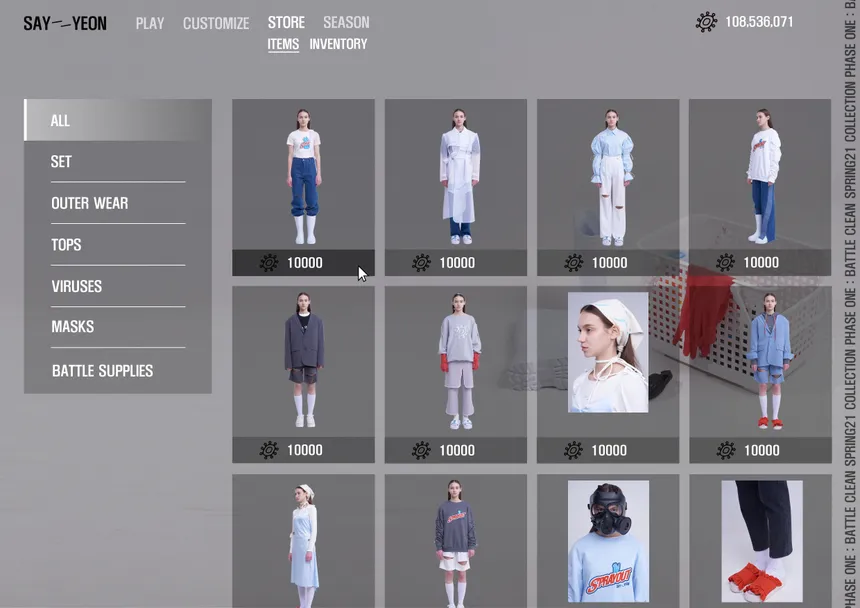Click the 10000 price under white sweatshirt side-view

(x=761, y=263)
